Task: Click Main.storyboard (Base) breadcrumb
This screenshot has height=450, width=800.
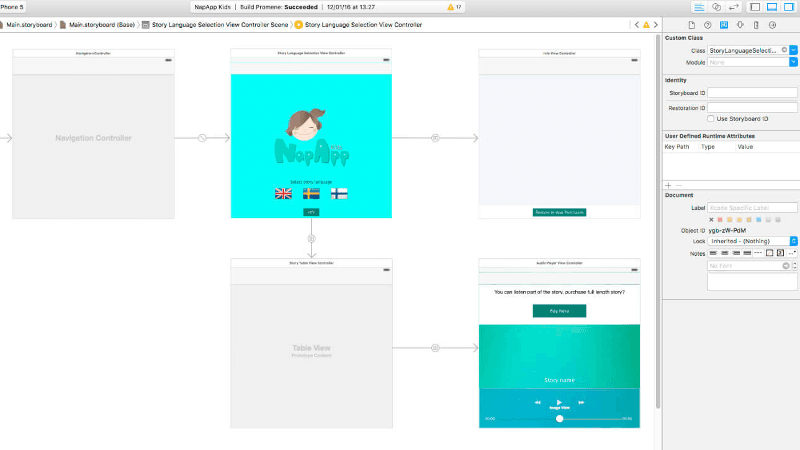Action: click(x=102, y=24)
